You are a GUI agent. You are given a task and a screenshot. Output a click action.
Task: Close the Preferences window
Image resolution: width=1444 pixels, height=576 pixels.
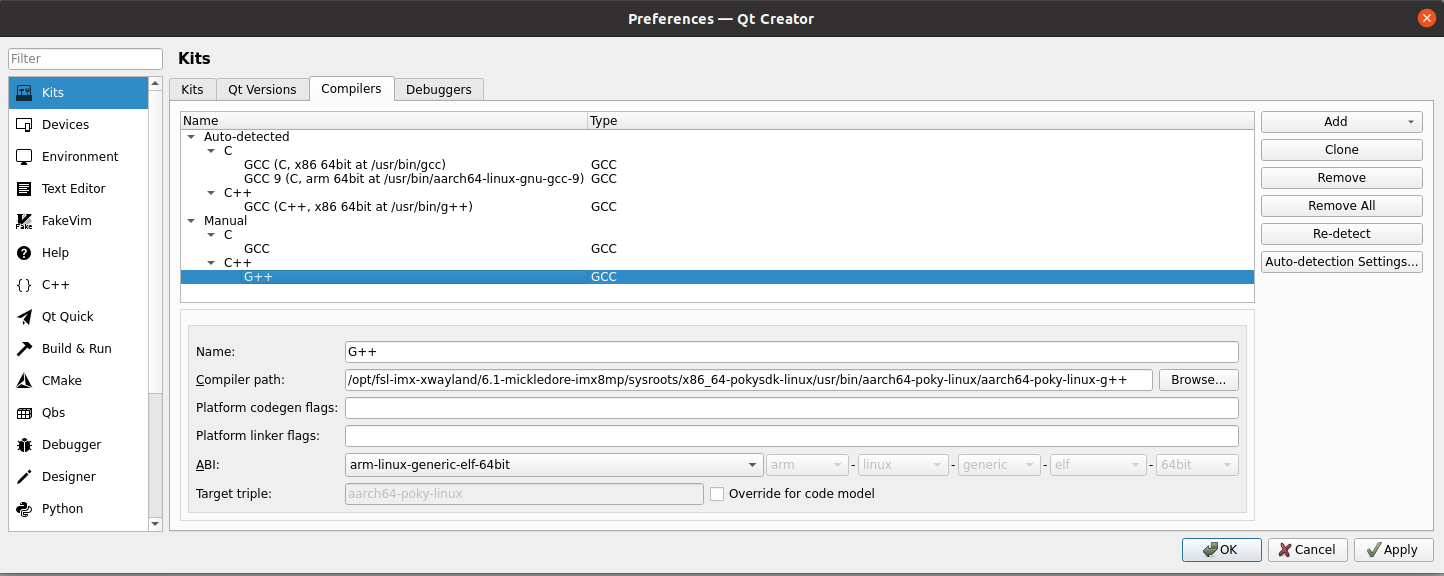coord(1426,18)
